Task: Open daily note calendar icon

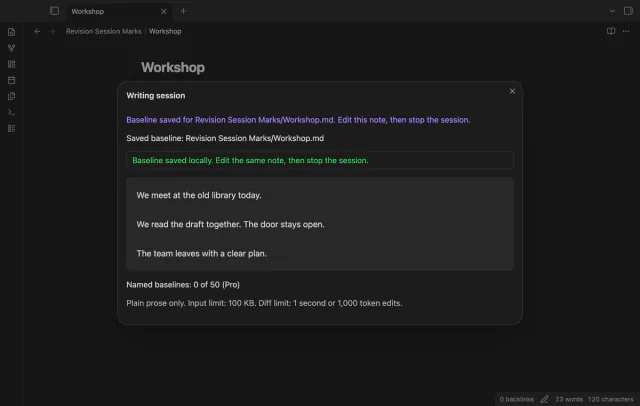Action: point(11,80)
